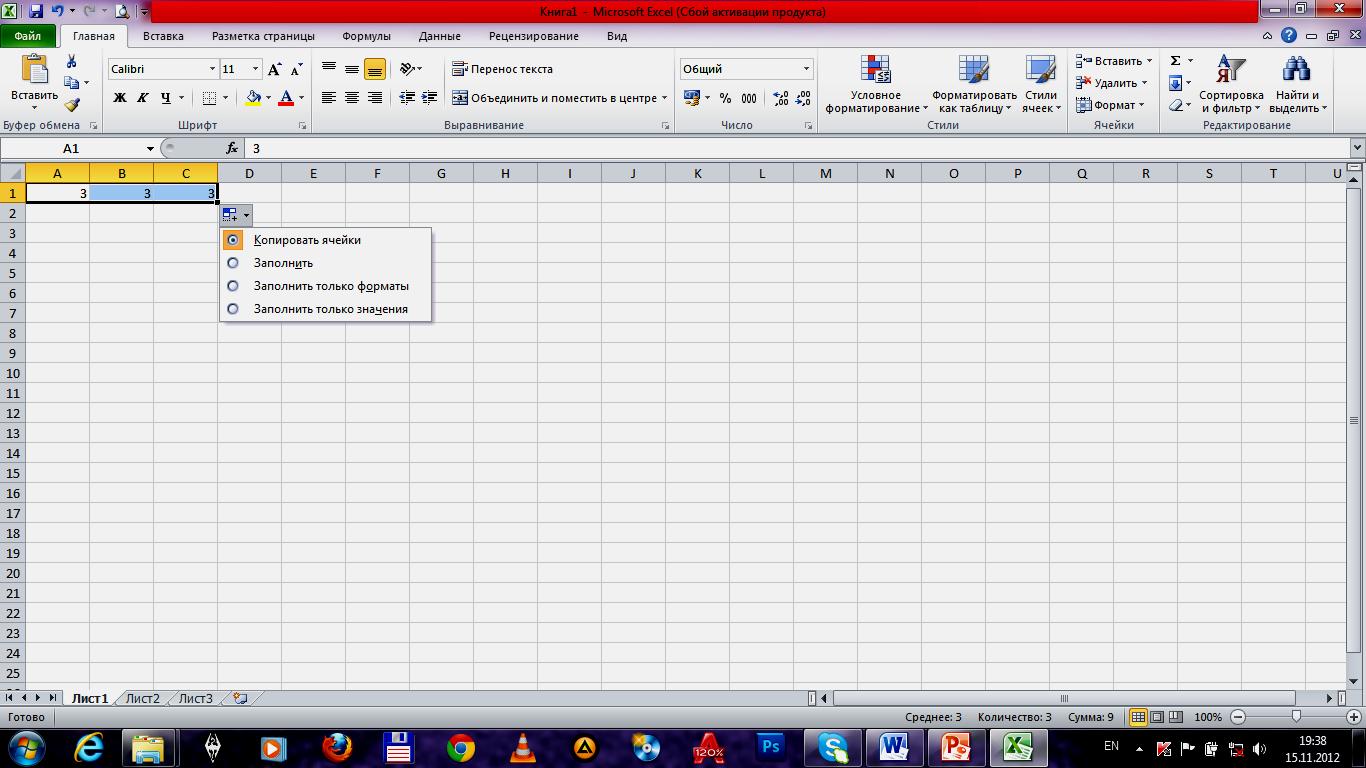The height and width of the screenshot is (768, 1366).
Task: Open borders dropdown arrow
Action: [225, 98]
